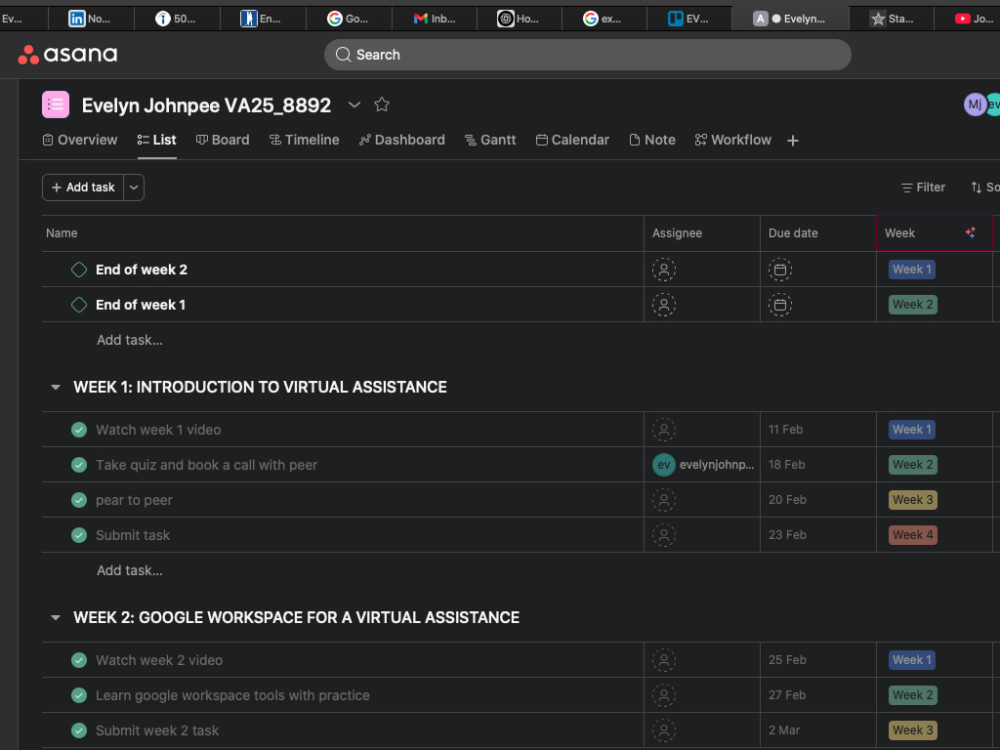Viewport: 1000px width, 750px height.
Task: Uncheck Watch week 1 video task
Action: click(x=79, y=430)
